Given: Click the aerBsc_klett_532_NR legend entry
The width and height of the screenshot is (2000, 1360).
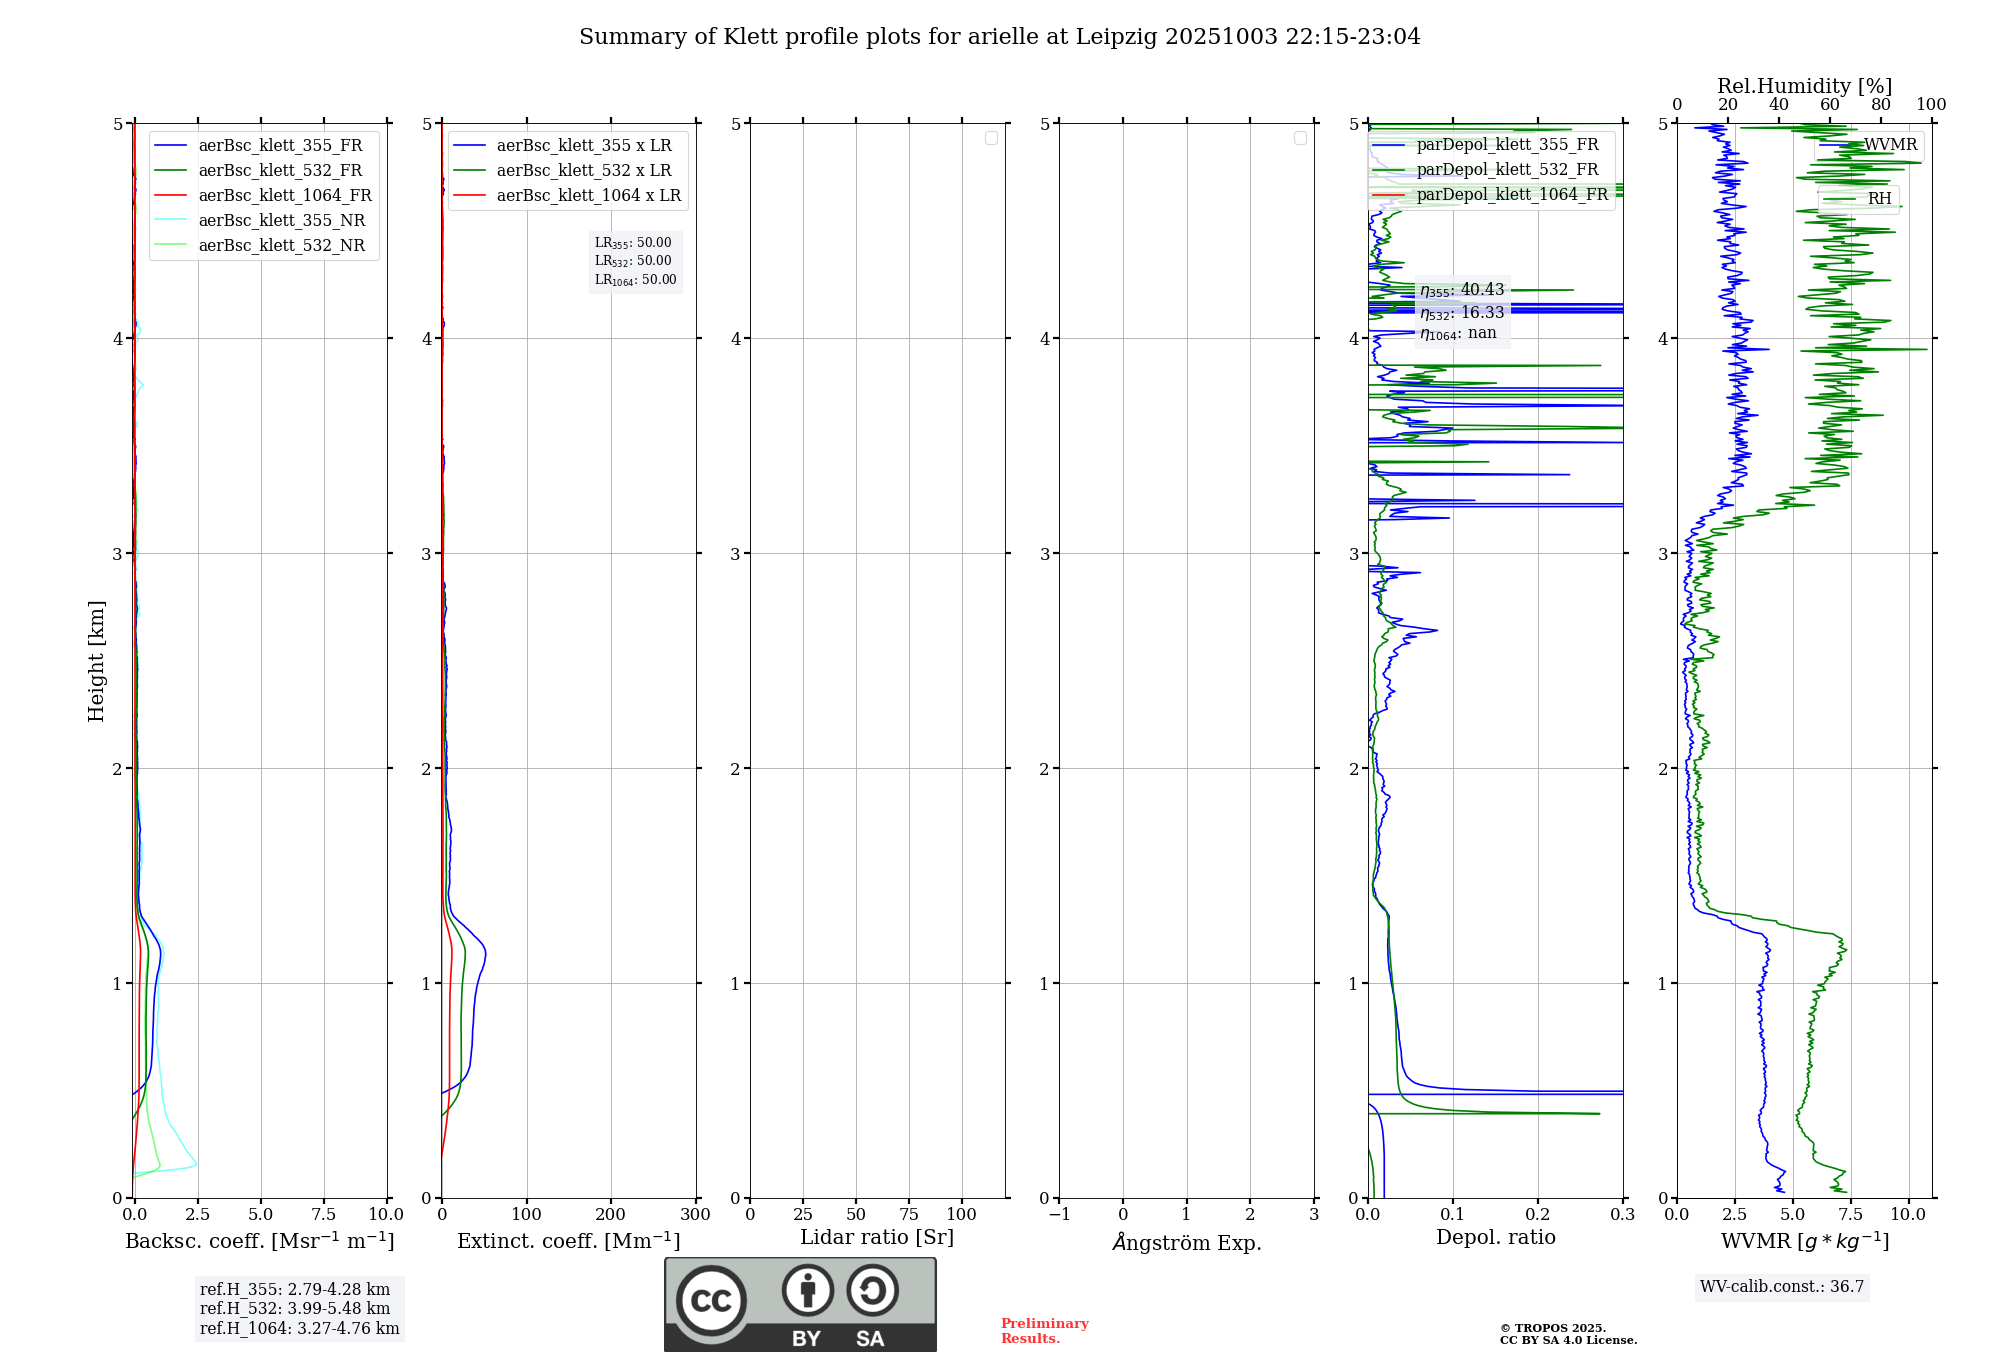Looking at the screenshot, I should tap(281, 246).
